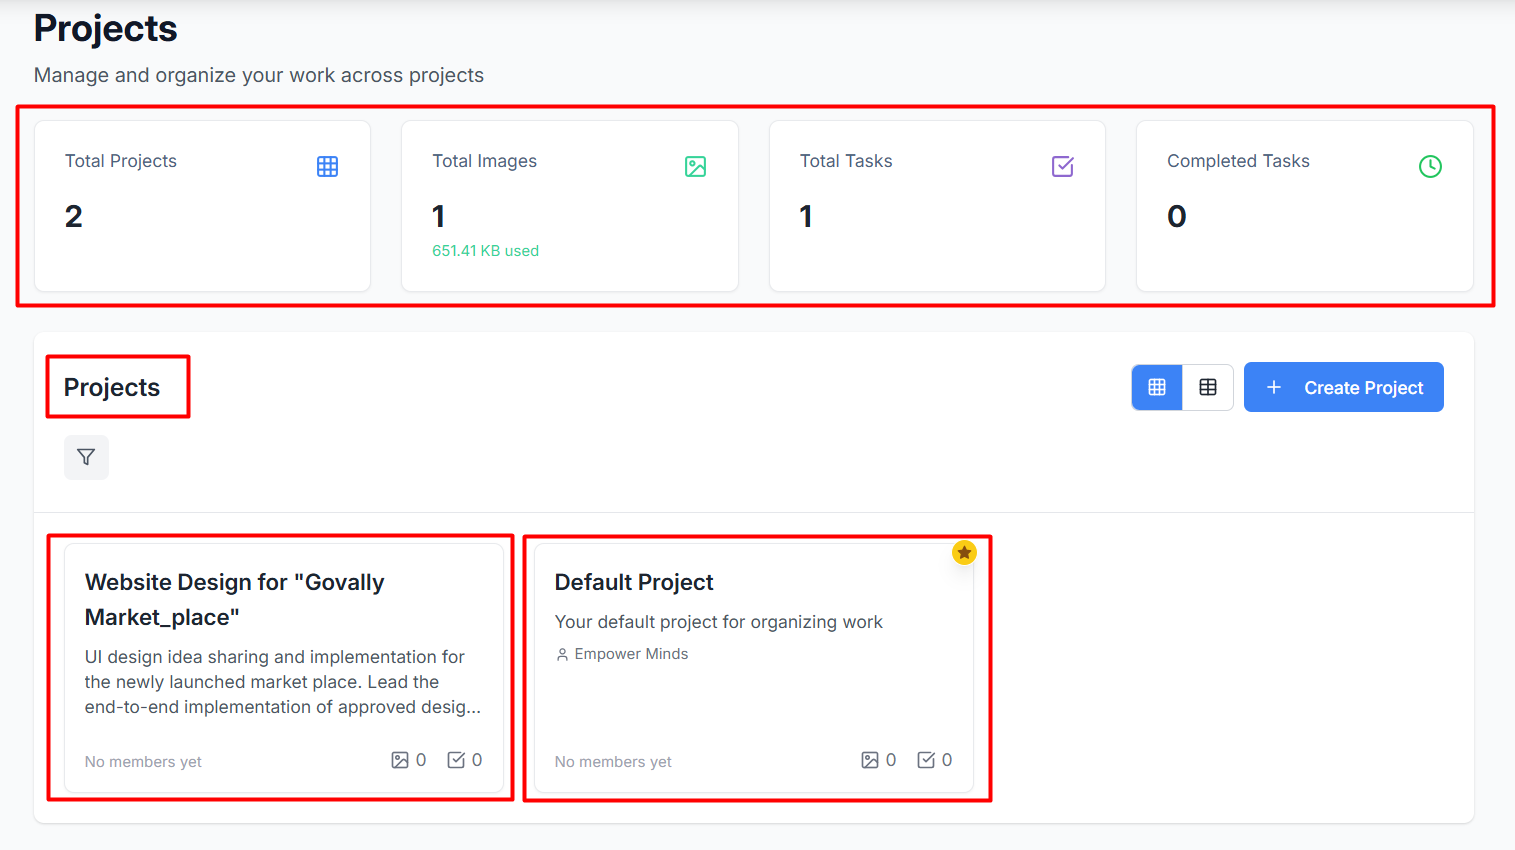This screenshot has height=850, width=1515.
Task: Click the Create Project button
Action: 1343,387
